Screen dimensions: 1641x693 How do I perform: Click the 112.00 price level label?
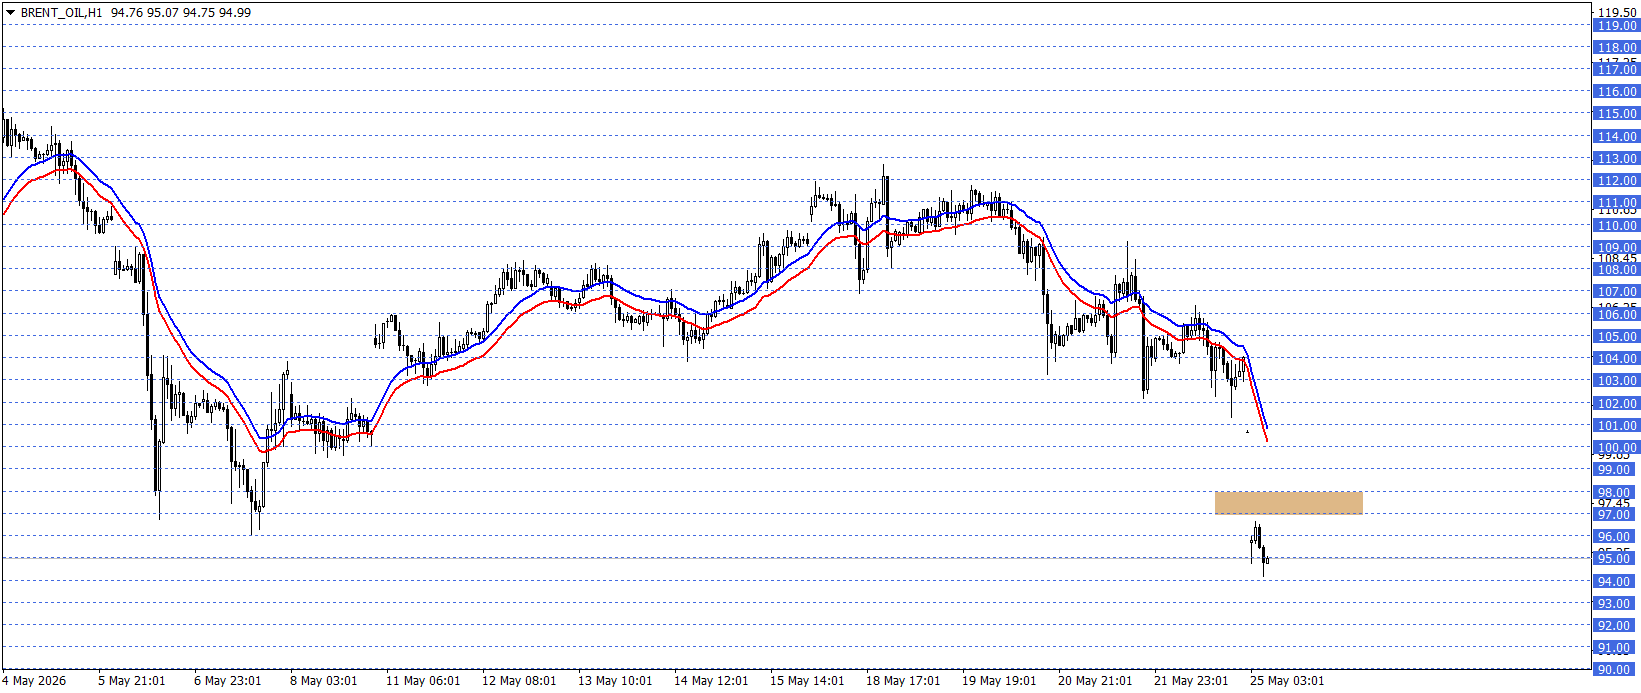point(1616,181)
